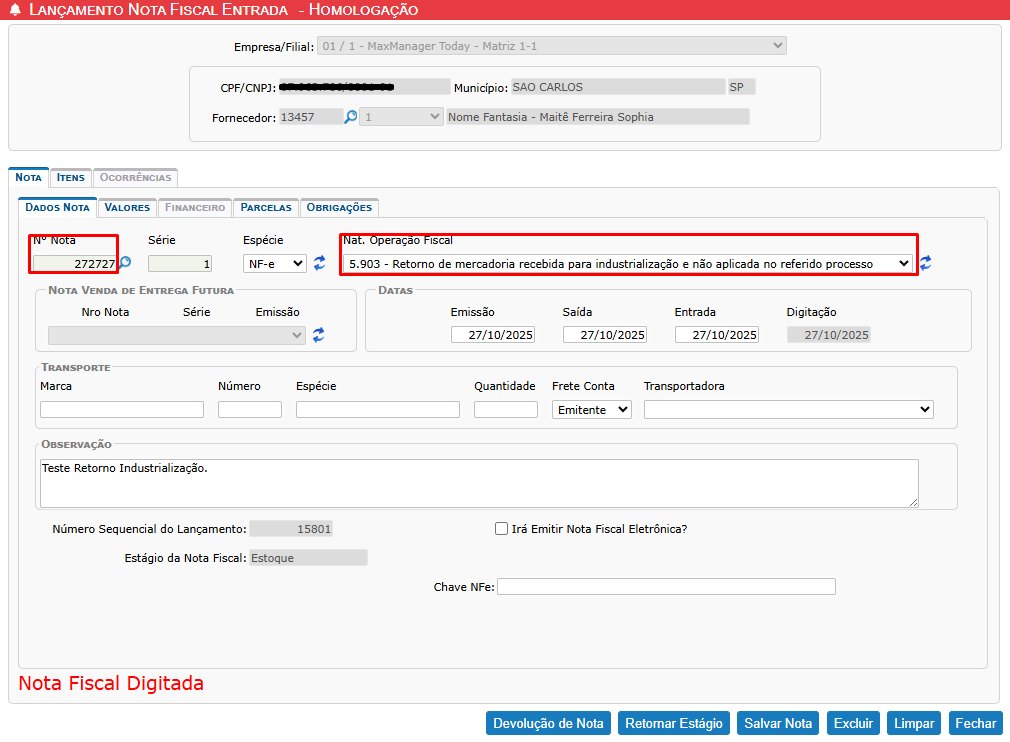1010x742 pixels.
Task: Switch to the Itens tab
Action: (x=71, y=178)
